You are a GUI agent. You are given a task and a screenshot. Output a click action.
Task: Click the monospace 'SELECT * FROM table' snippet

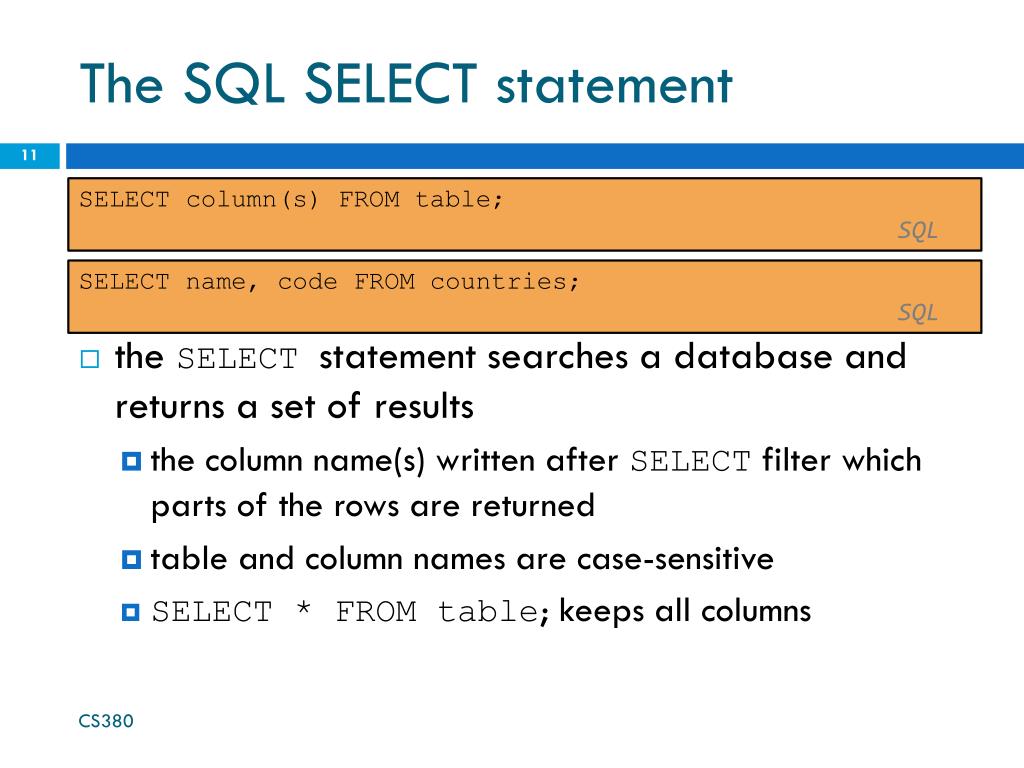click(346, 612)
